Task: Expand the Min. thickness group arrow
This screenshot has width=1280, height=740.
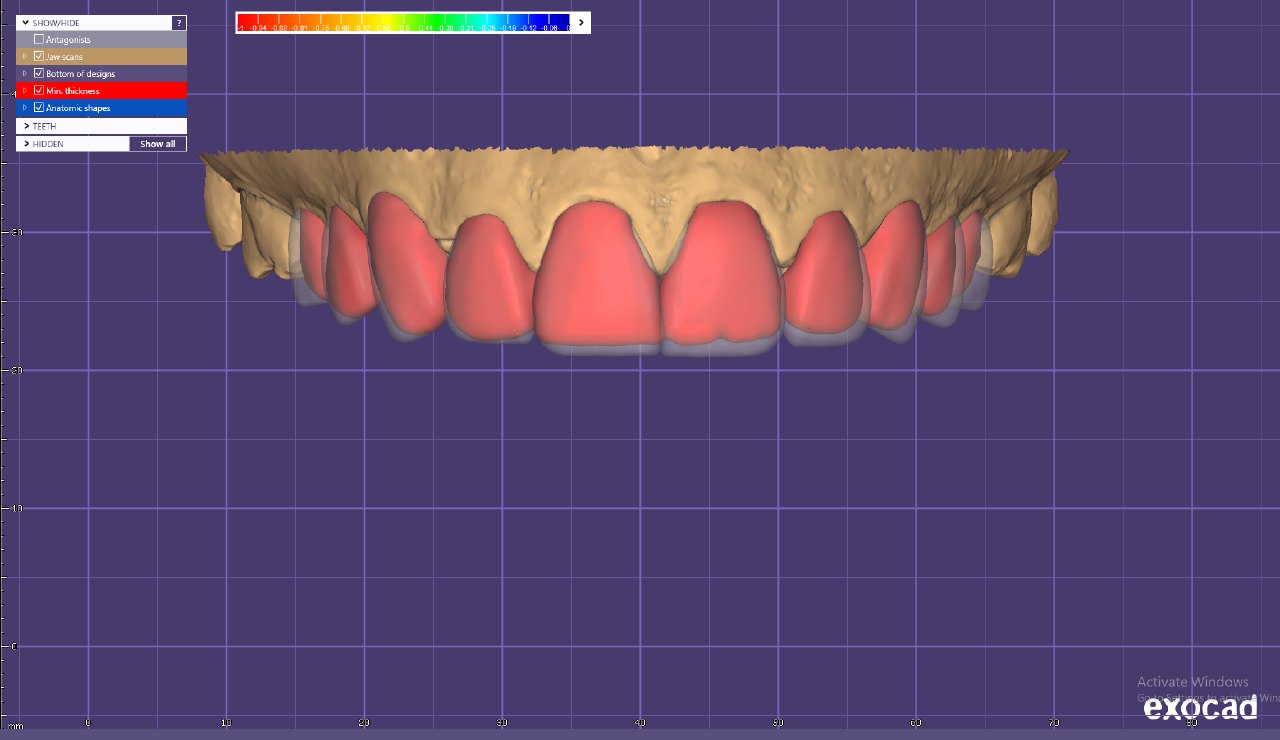Action: pos(25,91)
